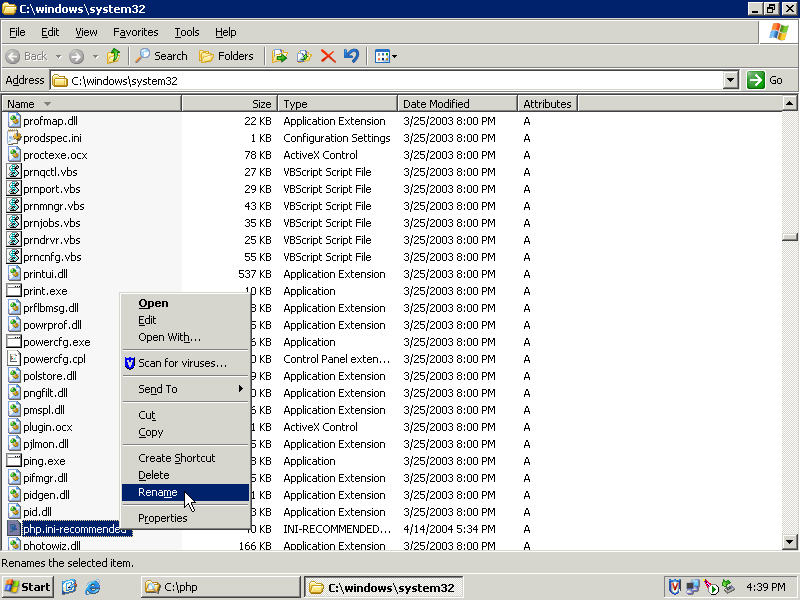Expand the Address bar dropdown arrow
Image resolution: width=800 pixels, height=600 pixels.
coord(730,80)
